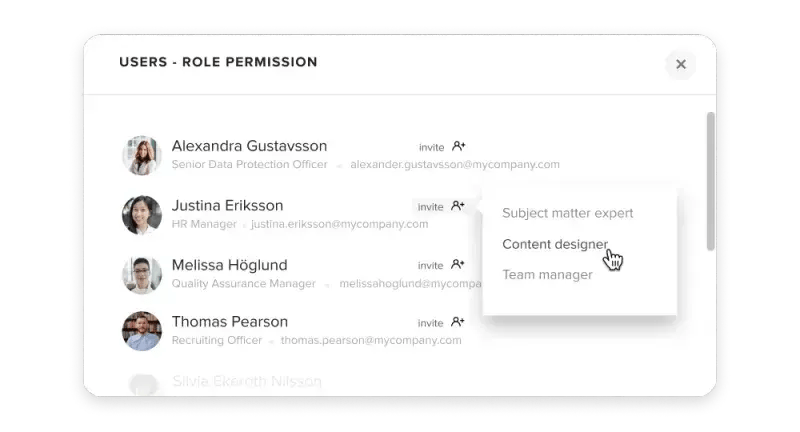Click the user list vertical scrollbar
The width and height of the screenshot is (800, 432).
(710, 182)
